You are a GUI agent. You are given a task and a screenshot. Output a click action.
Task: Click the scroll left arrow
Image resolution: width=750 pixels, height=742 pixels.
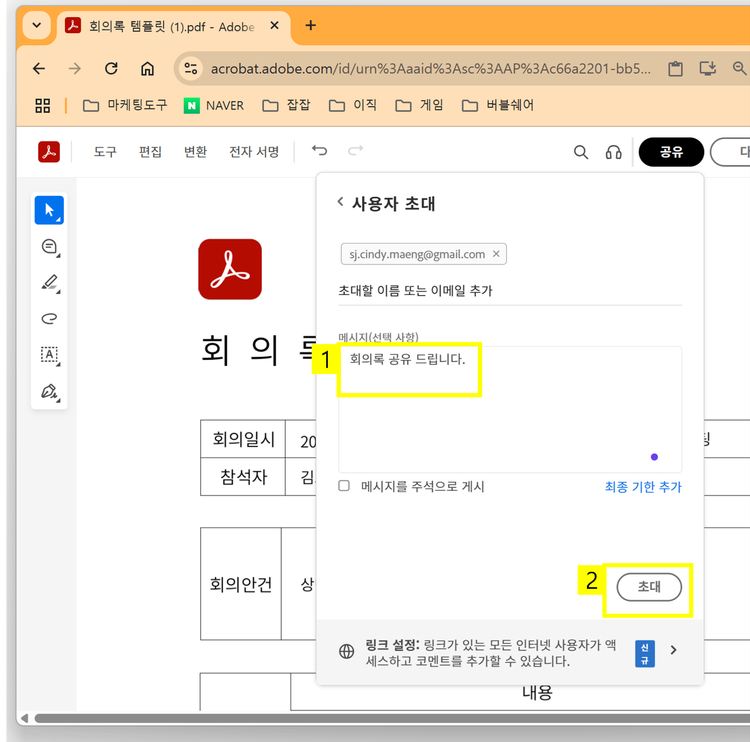24,718
